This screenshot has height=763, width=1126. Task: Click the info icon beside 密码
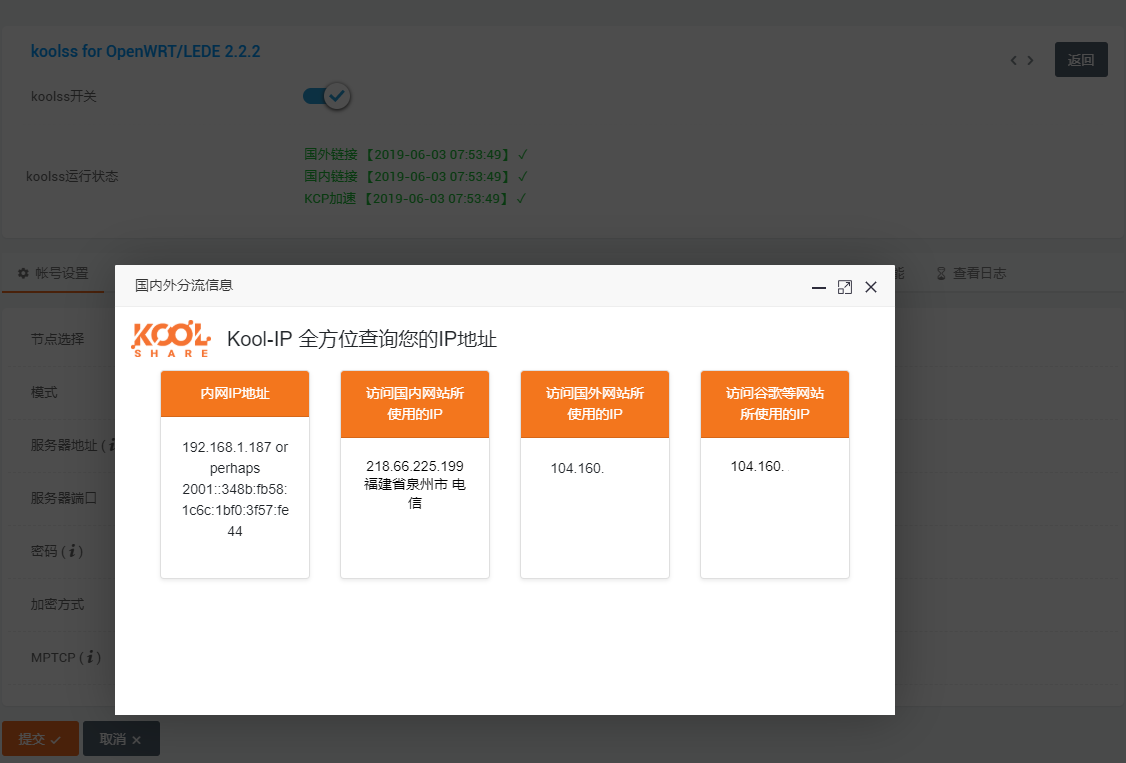click(x=72, y=551)
